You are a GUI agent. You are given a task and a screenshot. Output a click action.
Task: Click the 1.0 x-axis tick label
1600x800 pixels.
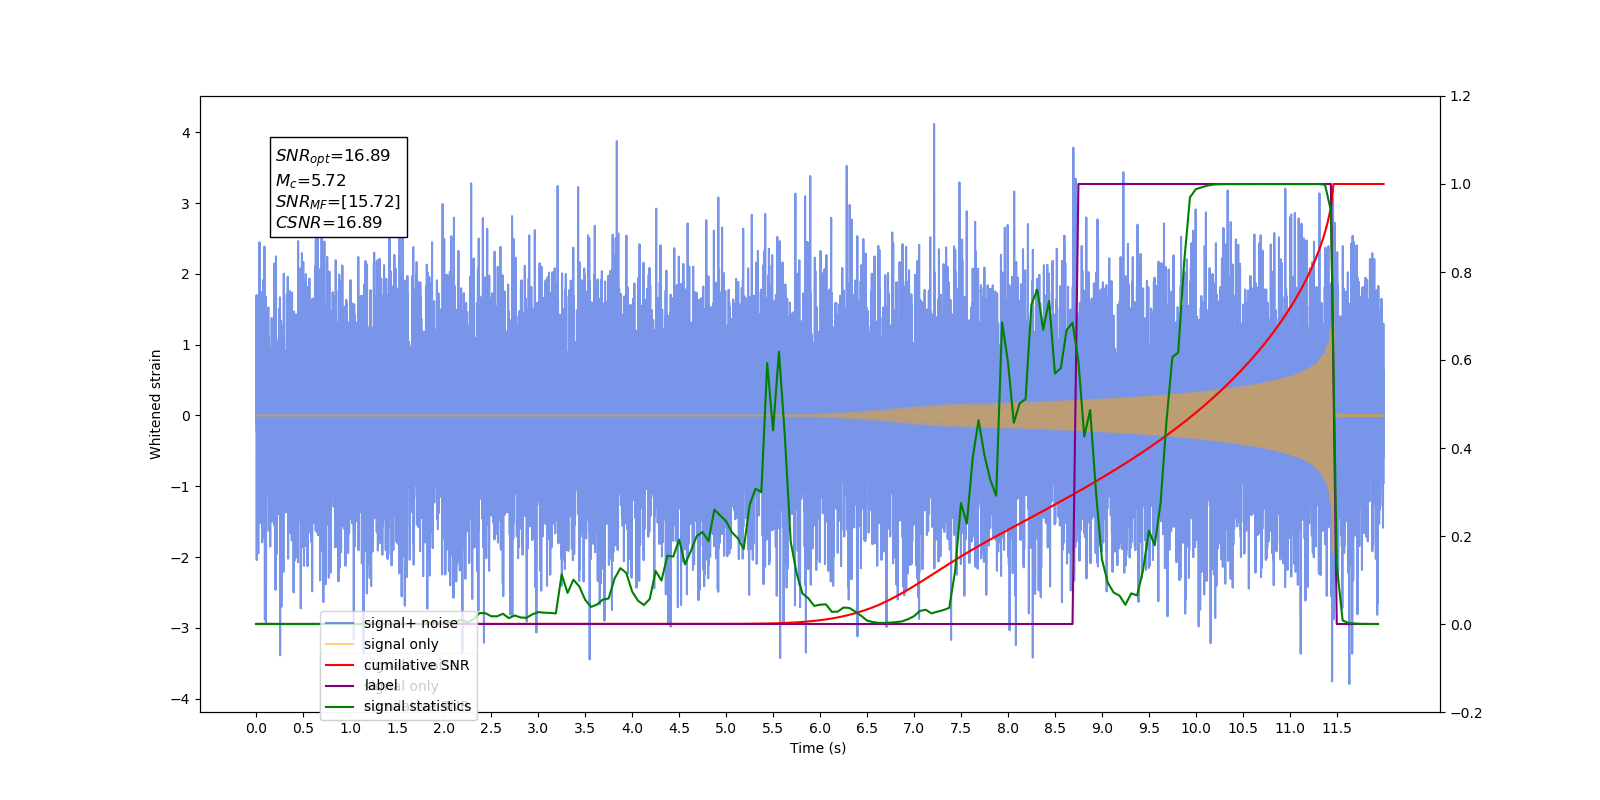[350, 728]
